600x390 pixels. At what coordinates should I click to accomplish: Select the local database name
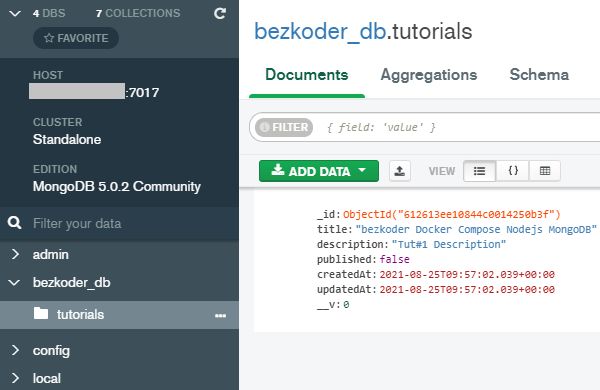[x=47, y=379]
